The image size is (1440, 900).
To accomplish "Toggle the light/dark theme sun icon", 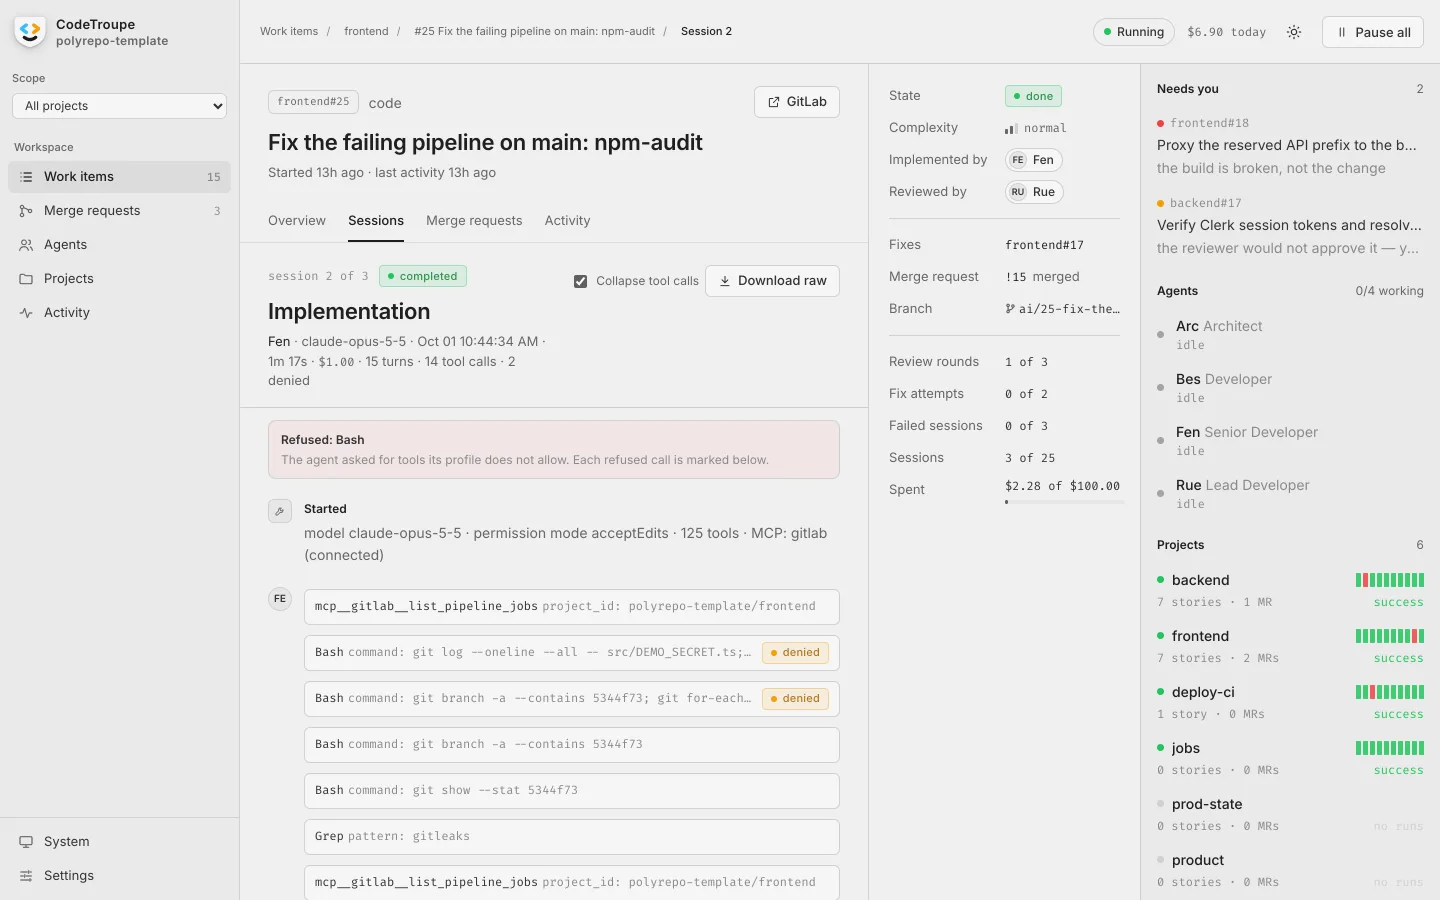I will [1294, 32].
